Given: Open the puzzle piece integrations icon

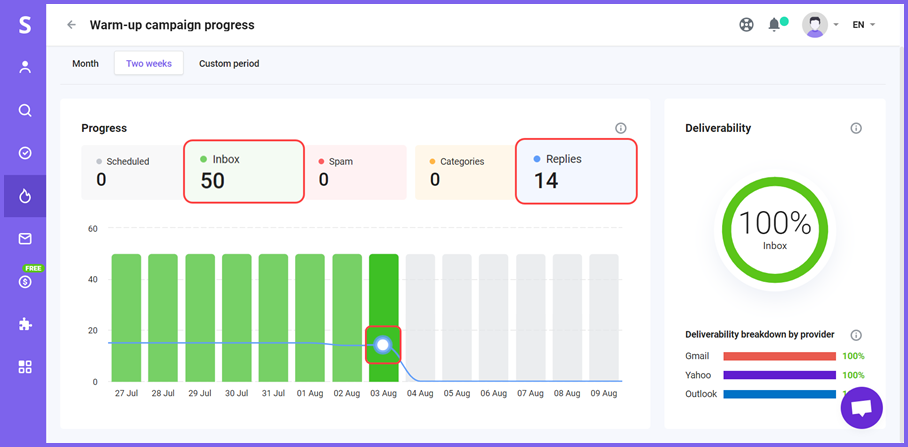Looking at the screenshot, I should click(24, 324).
